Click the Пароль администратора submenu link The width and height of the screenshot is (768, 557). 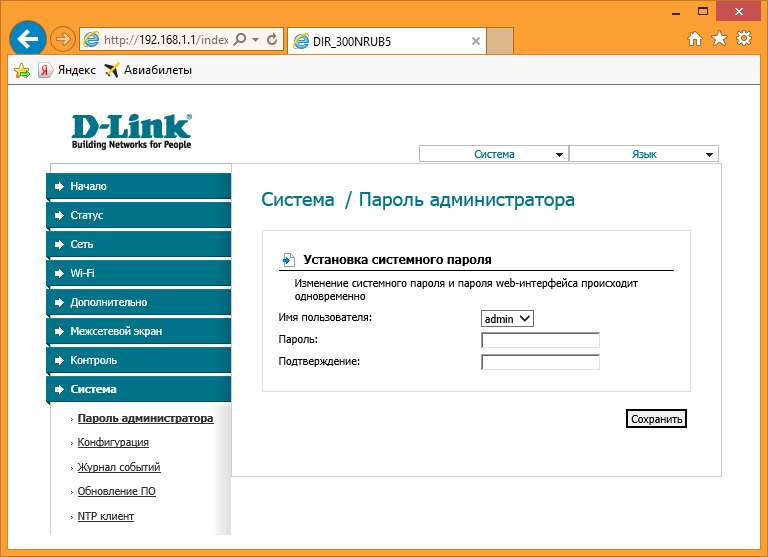(x=145, y=418)
